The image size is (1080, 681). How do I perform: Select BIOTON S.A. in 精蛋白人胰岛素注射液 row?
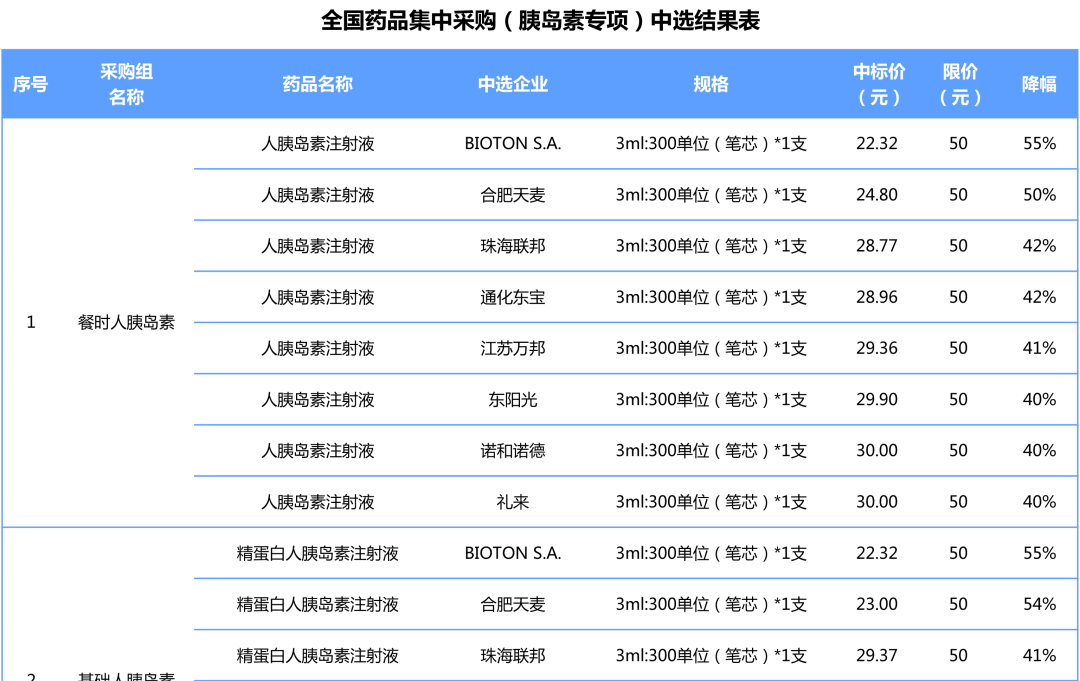513,553
